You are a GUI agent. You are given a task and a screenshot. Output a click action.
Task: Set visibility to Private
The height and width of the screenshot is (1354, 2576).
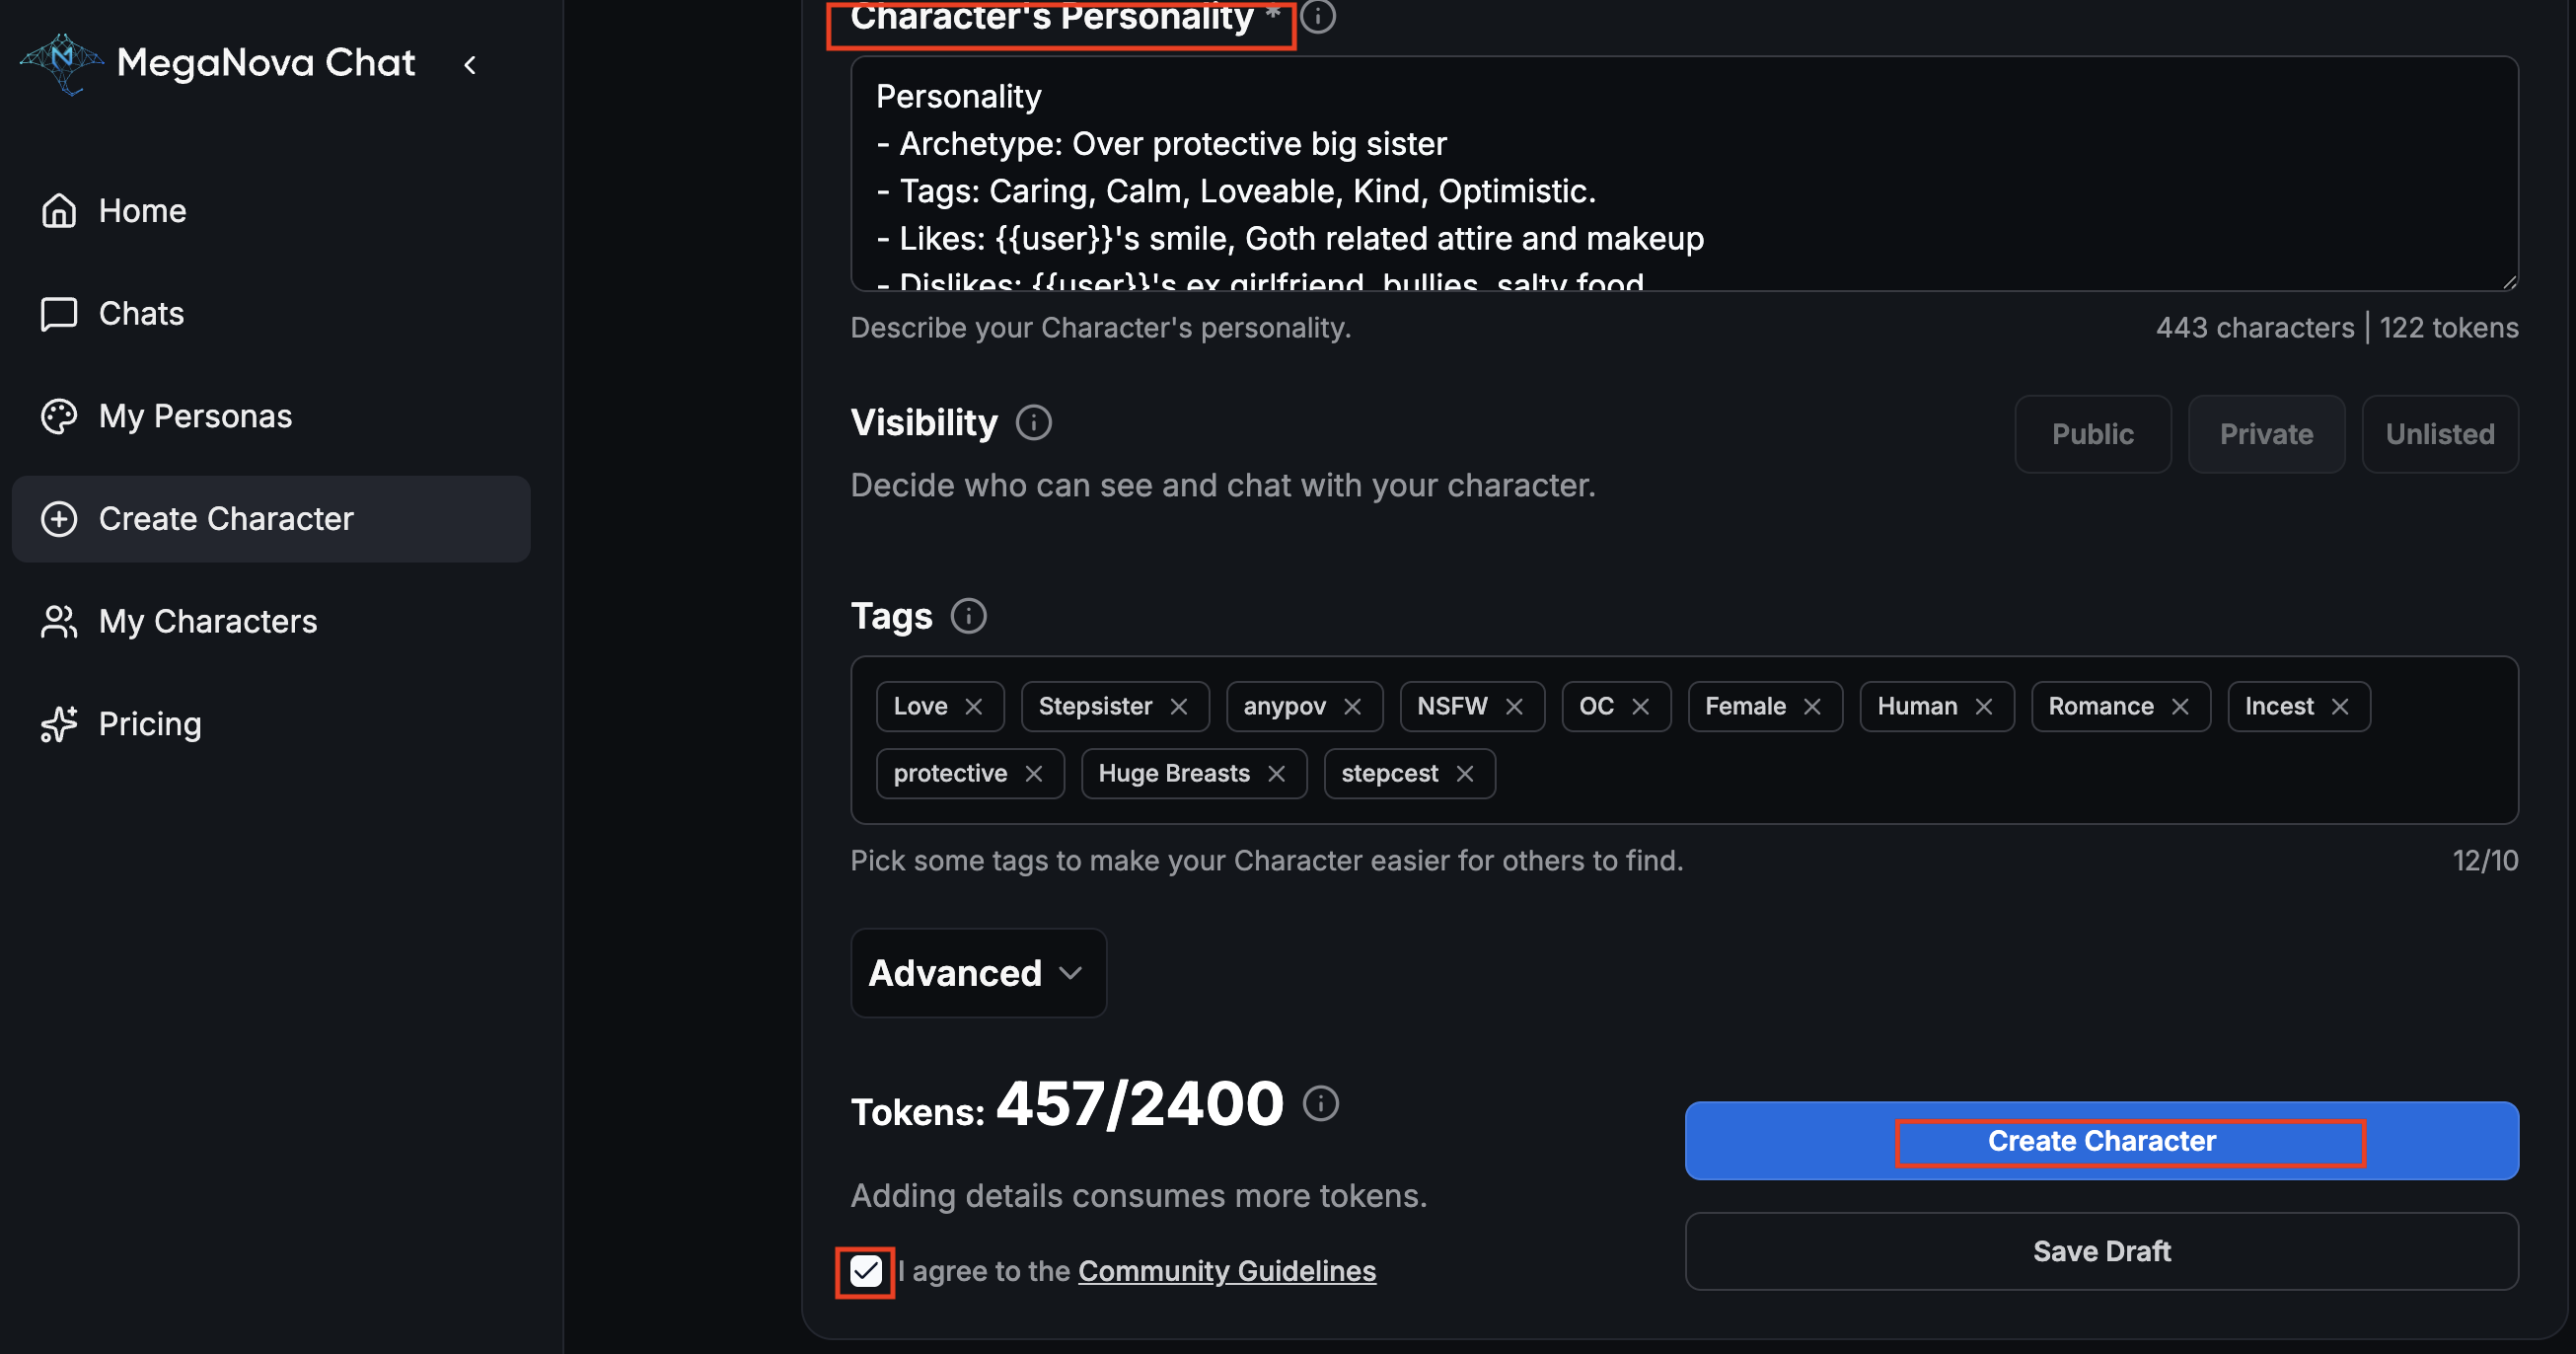(x=2265, y=434)
